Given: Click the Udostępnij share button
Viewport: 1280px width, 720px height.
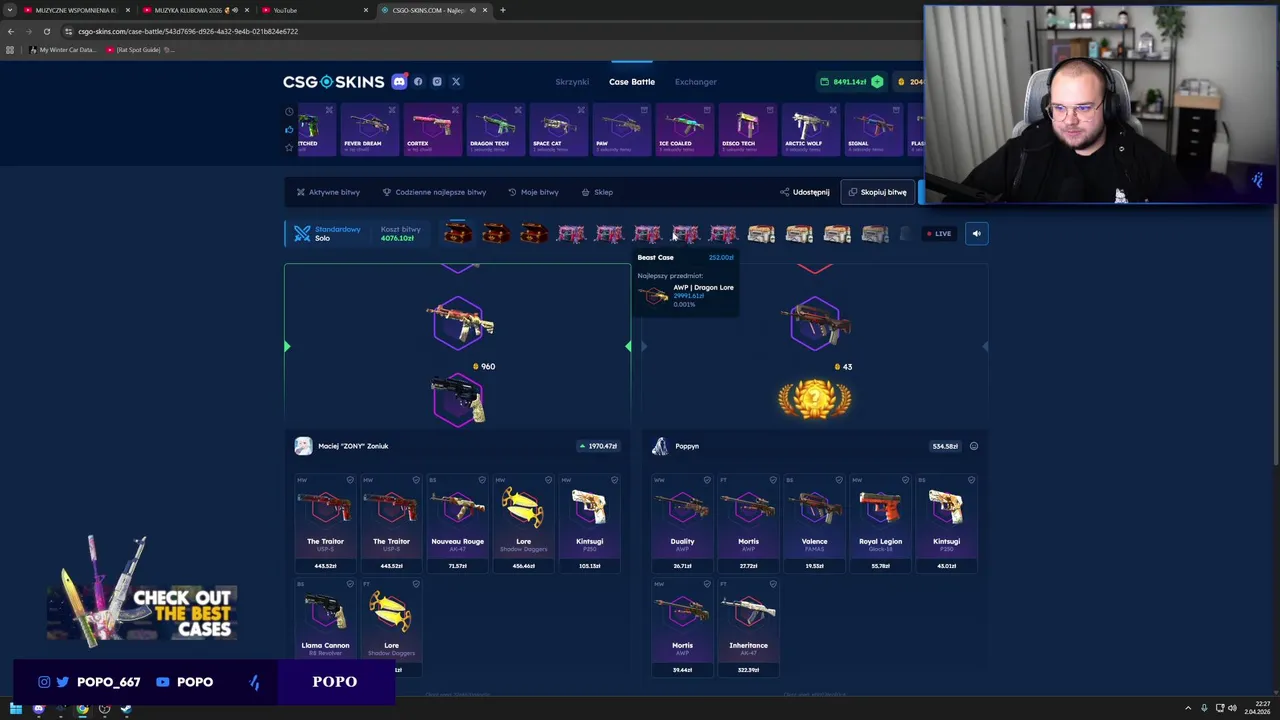Looking at the screenshot, I should click(805, 192).
